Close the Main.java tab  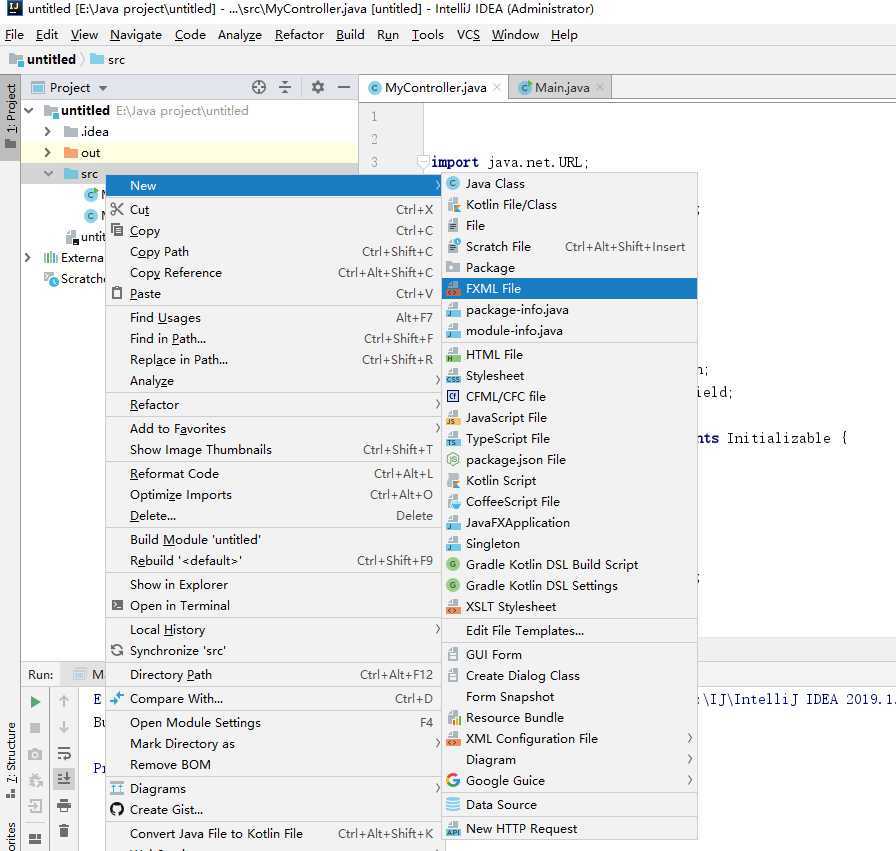(599, 87)
